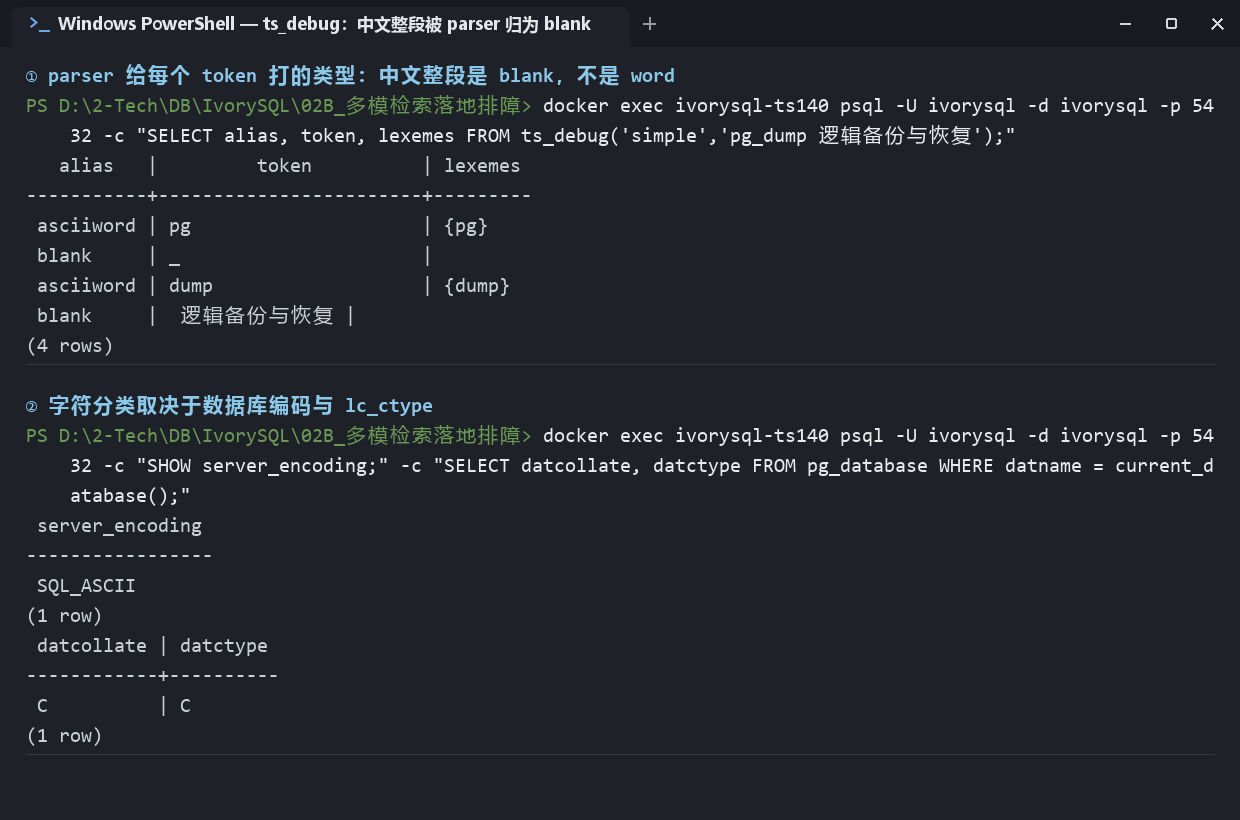Click the datctype column header
The image size is (1240, 820).
pyautogui.click(x=224, y=646)
